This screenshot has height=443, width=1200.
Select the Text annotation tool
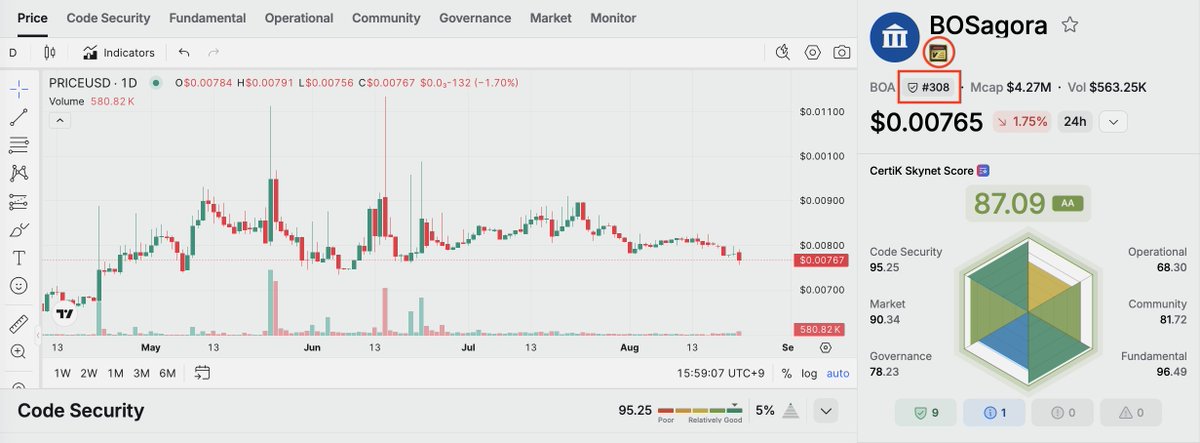18,258
